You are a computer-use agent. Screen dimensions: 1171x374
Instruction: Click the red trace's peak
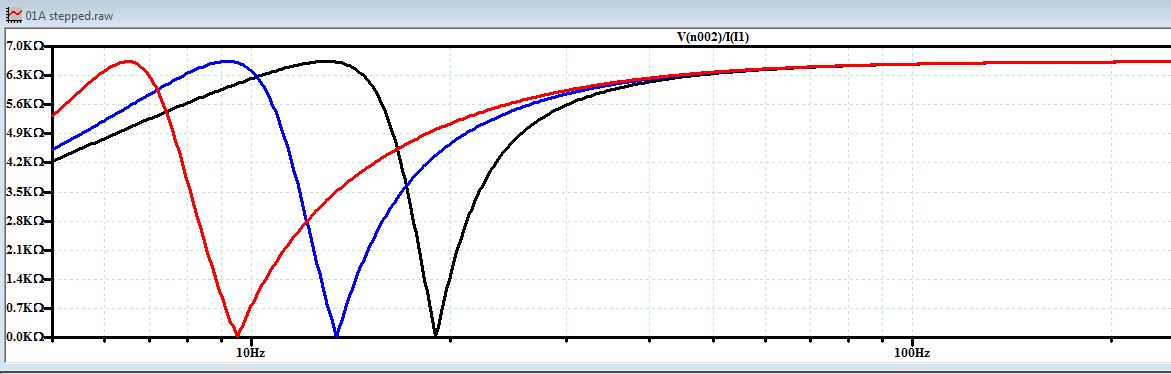(x=128, y=61)
